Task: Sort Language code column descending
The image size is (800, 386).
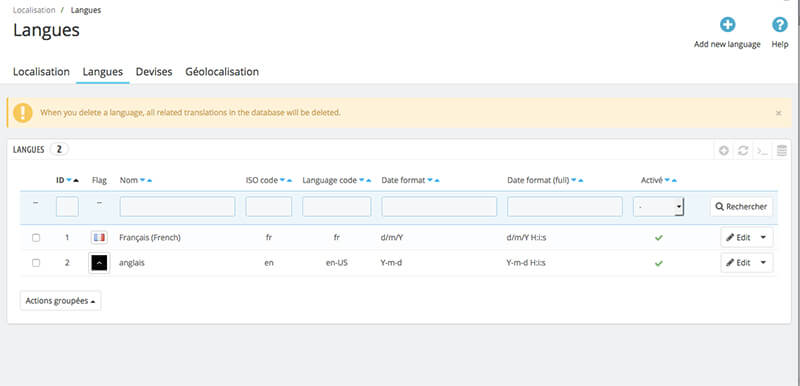Action: 362,181
